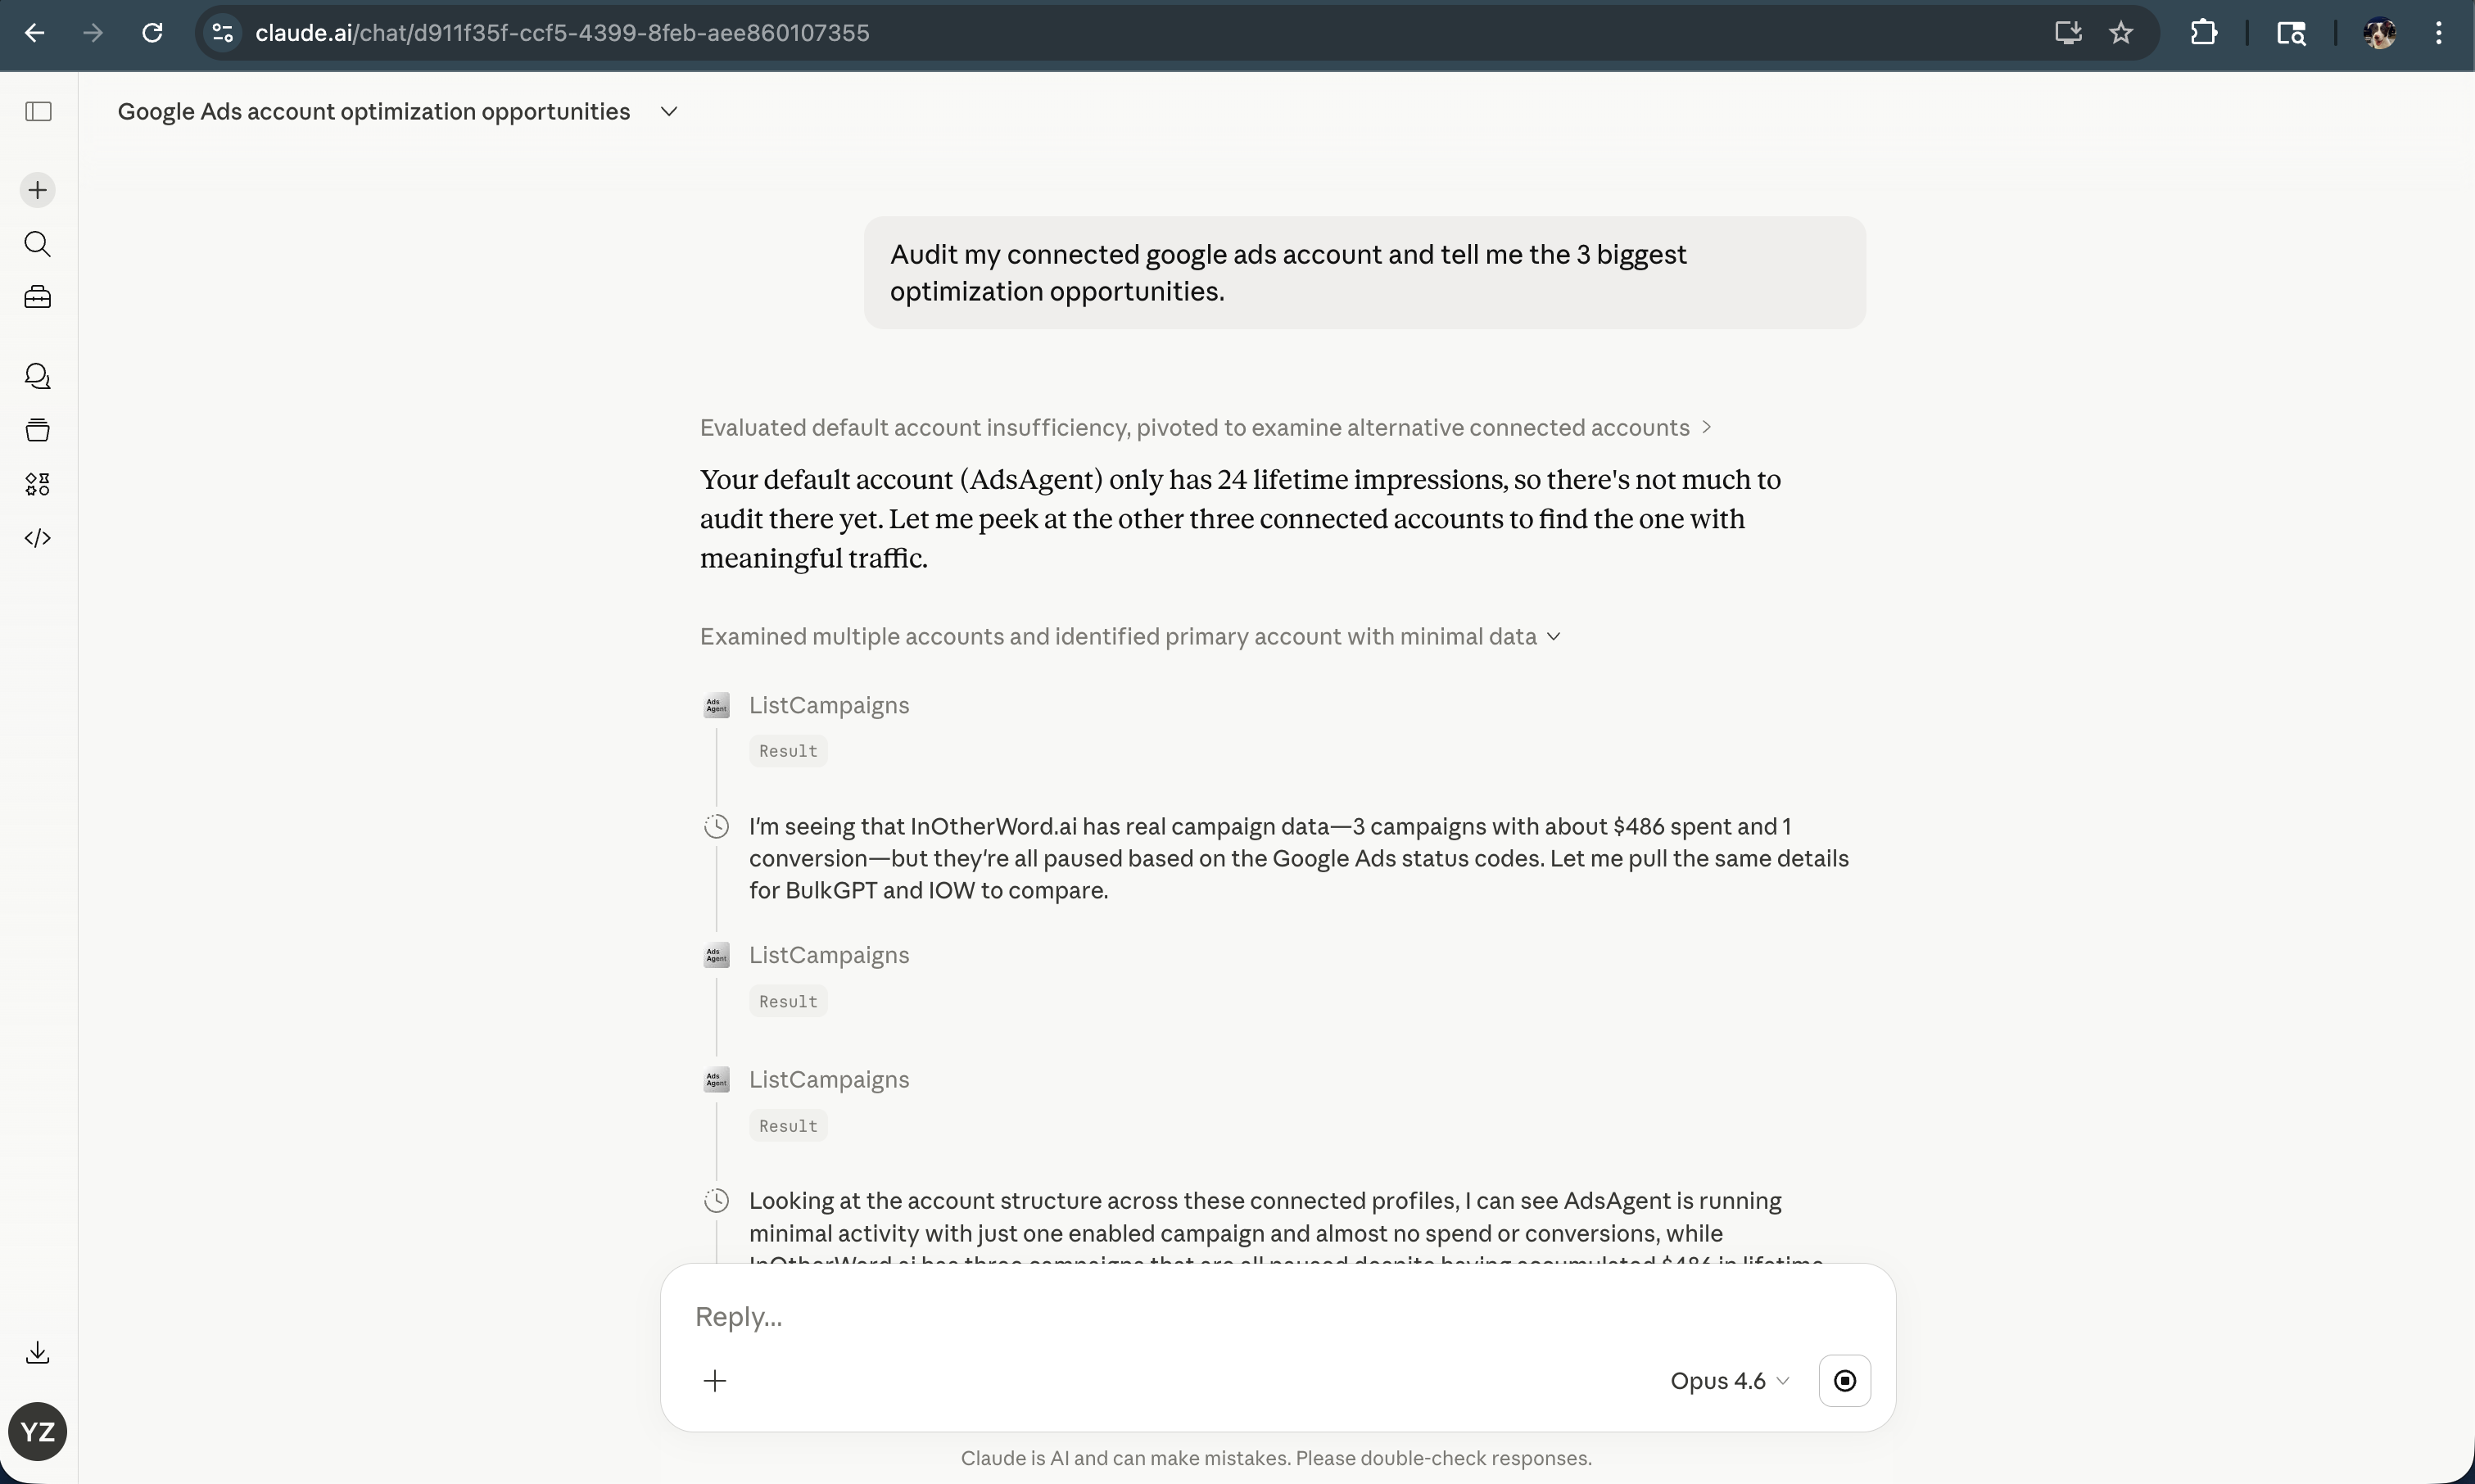This screenshot has width=2475, height=1484.
Task: Click the attachment plus in the reply box
Action: pyautogui.click(x=715, y=1380)
